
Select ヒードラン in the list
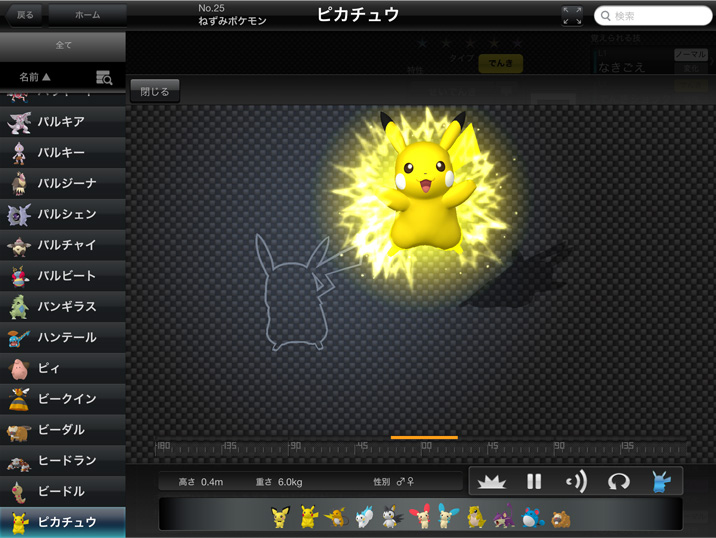pos(63,460)
